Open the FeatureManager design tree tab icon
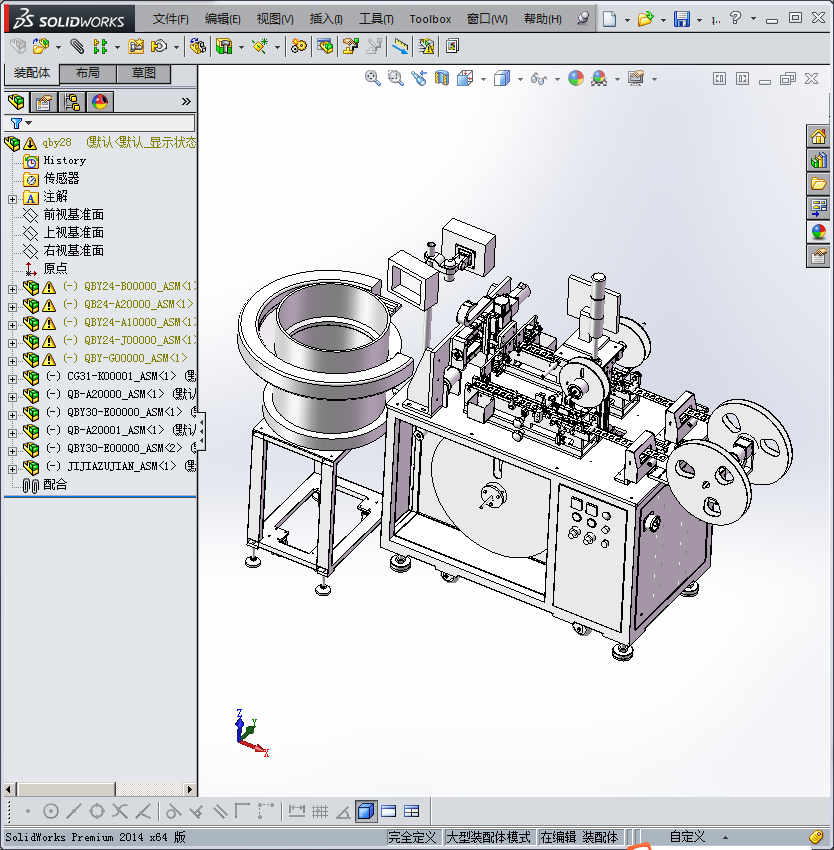Screen dimensions: 834x850 click(15, 101)
